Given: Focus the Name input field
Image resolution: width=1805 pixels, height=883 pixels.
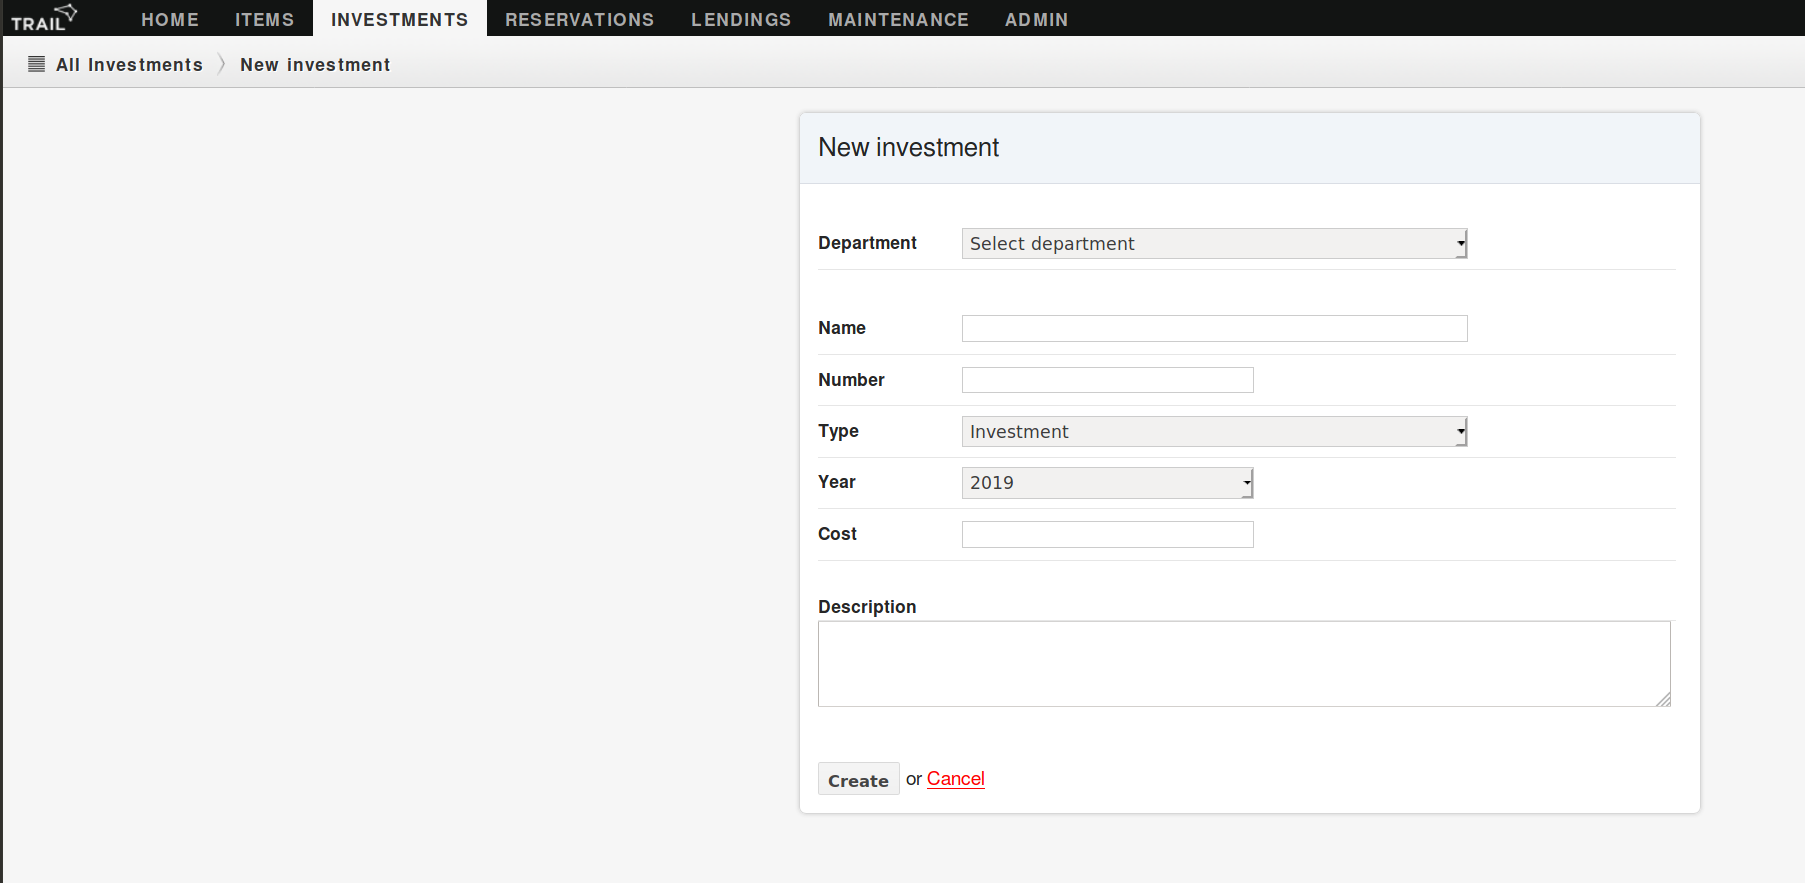Looking at the screenshot, I should click(x=1214, y=328).
